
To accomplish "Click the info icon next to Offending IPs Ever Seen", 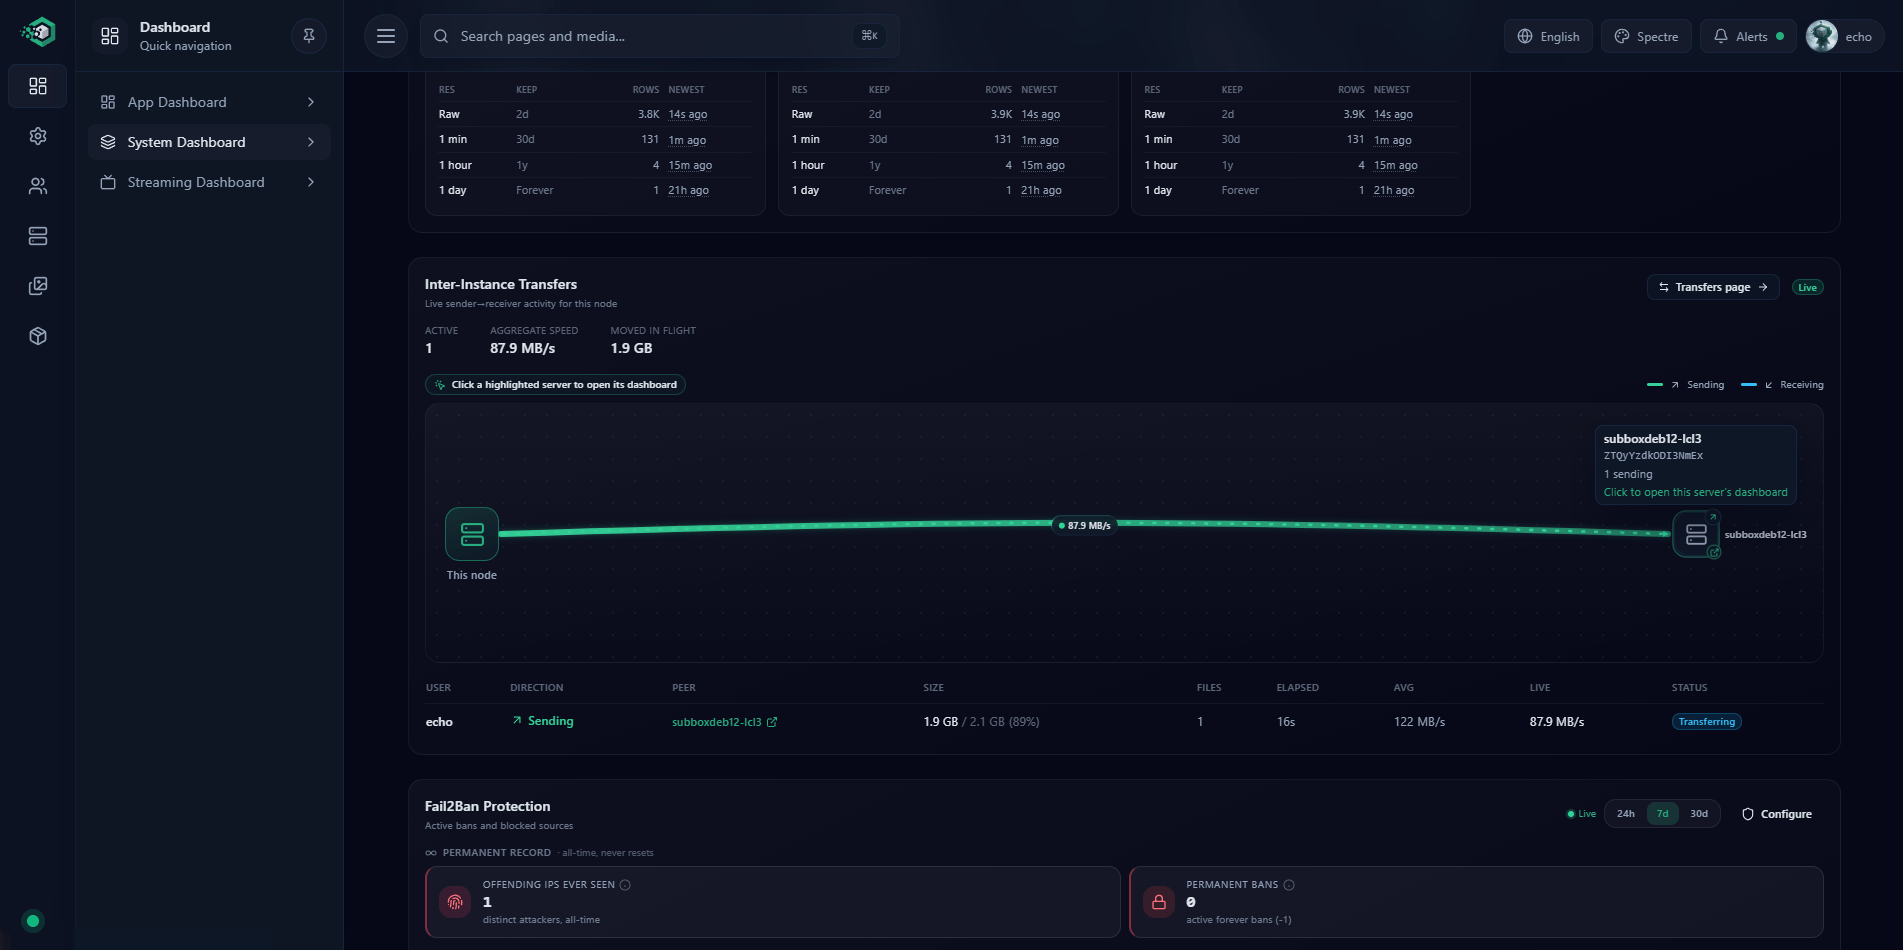I will pyautogui.click(x=625, y=885).
